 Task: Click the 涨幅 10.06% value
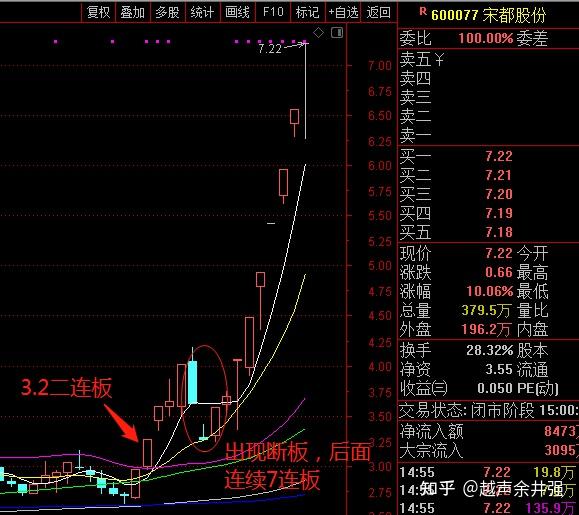click(x=490, y=291)
